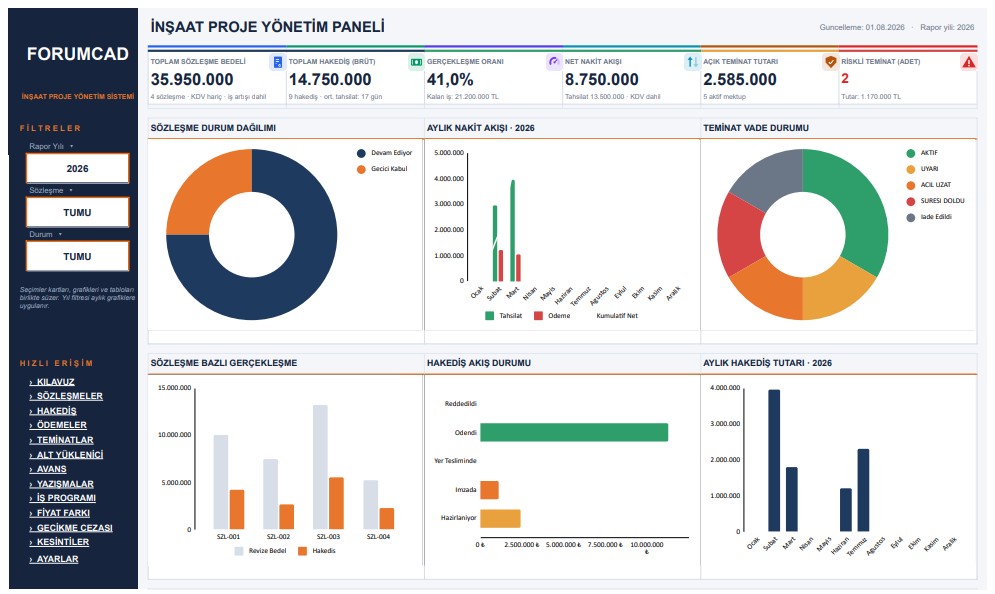Click the SZL-003 axis label
995x594 pixels.
[x=328, y=537]
